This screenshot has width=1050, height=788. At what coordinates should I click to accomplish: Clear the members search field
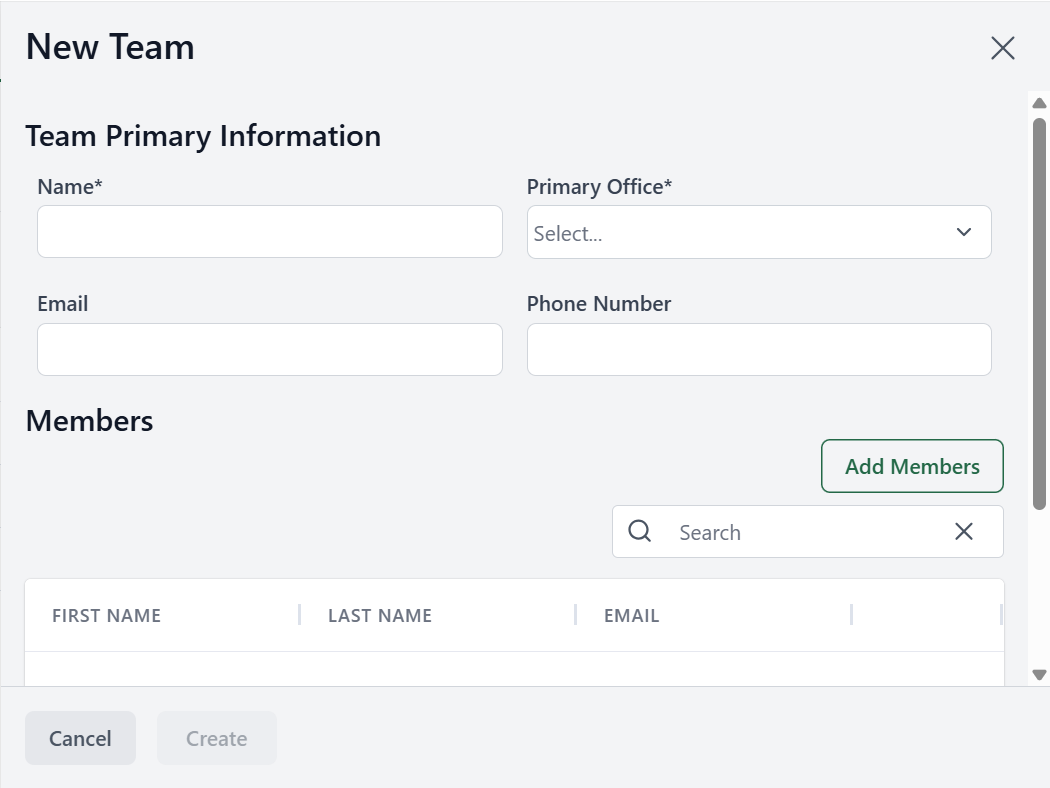(x=964, y=531)
